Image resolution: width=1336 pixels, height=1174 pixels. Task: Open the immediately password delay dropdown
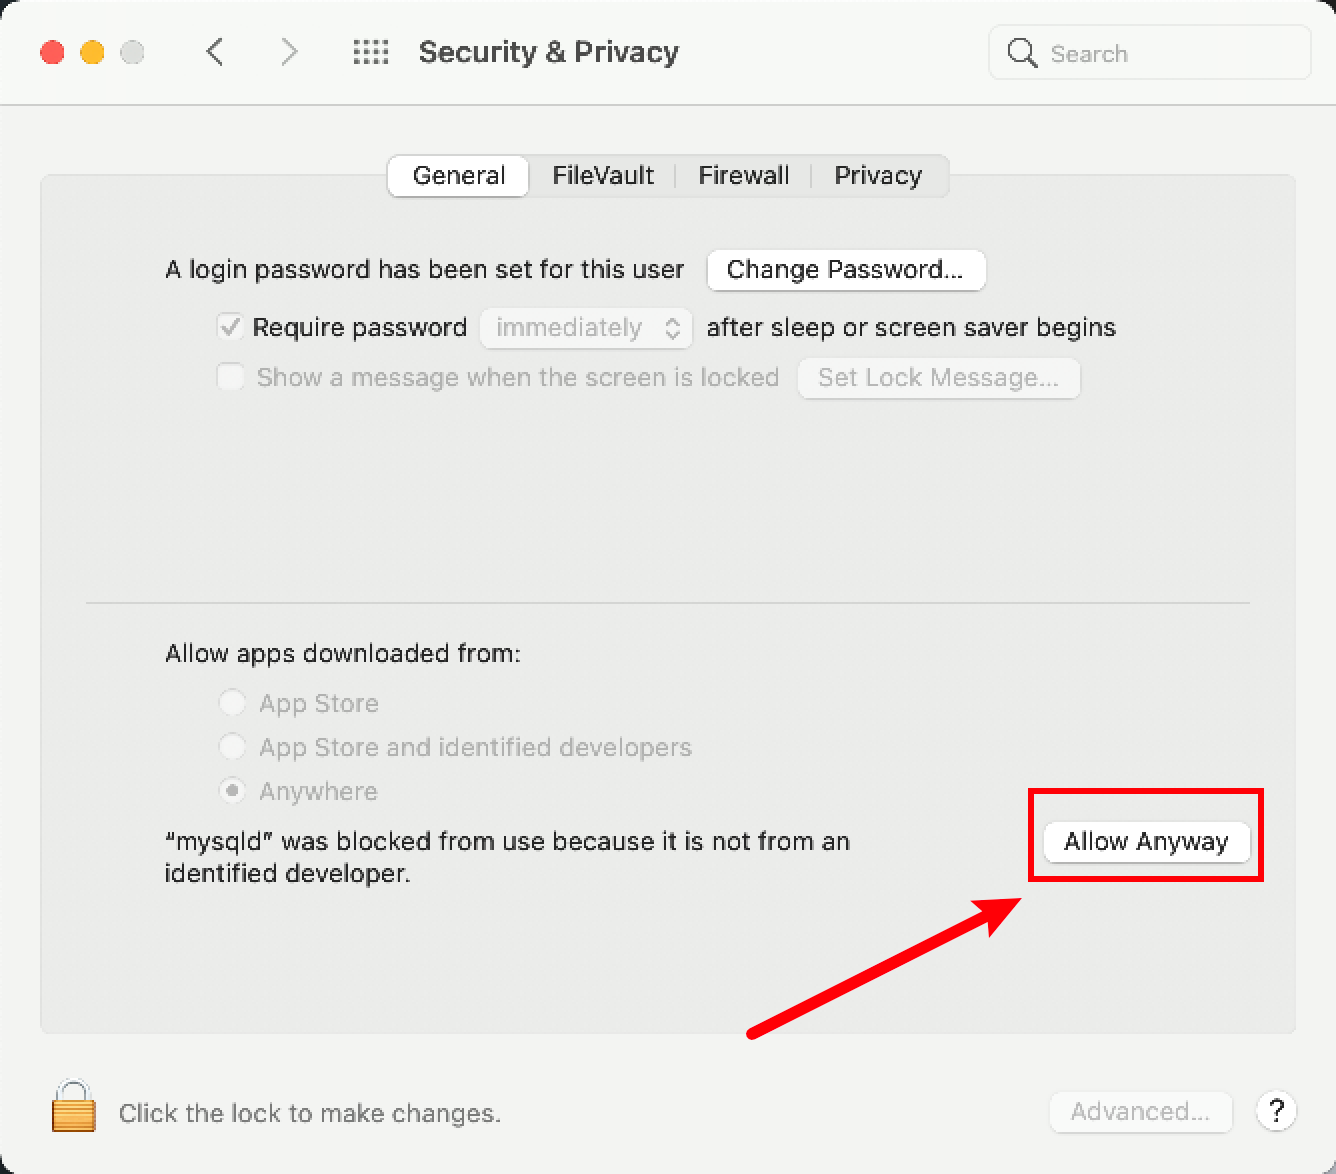586,328
